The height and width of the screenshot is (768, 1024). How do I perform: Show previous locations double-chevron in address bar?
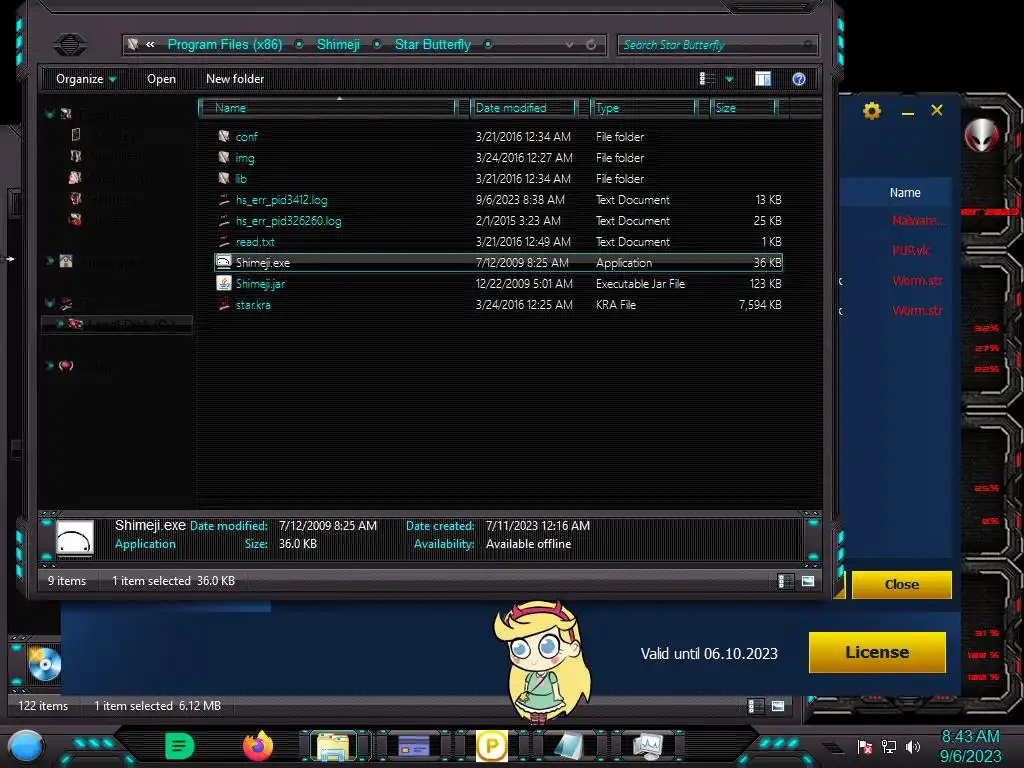[150, 44]
